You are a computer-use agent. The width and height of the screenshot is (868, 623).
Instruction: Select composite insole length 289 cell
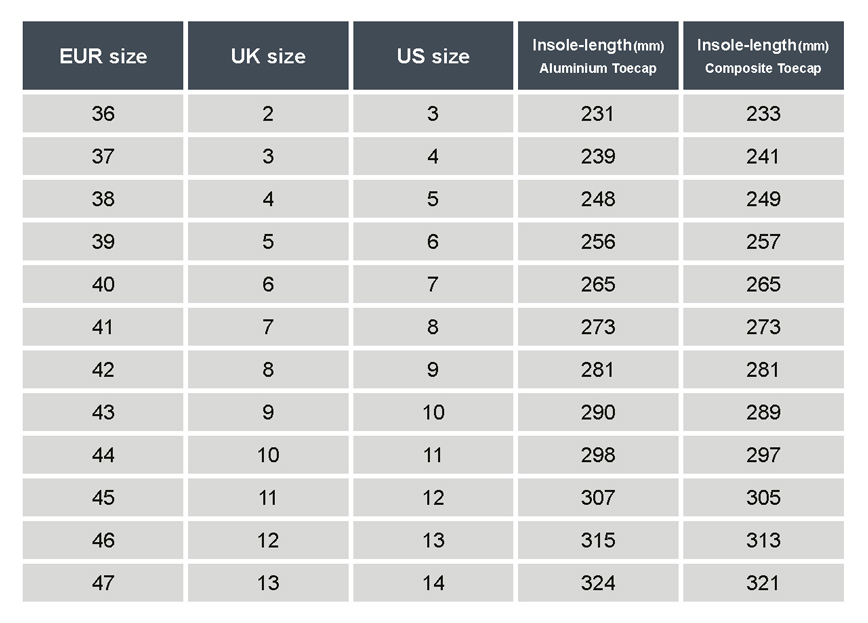[x=763, y=412]
